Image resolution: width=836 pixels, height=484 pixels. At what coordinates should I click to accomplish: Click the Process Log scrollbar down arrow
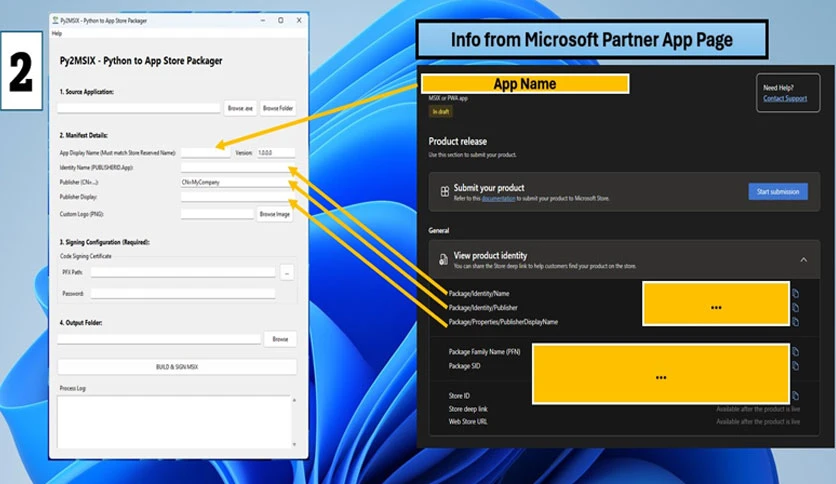[x=294, y=445]
